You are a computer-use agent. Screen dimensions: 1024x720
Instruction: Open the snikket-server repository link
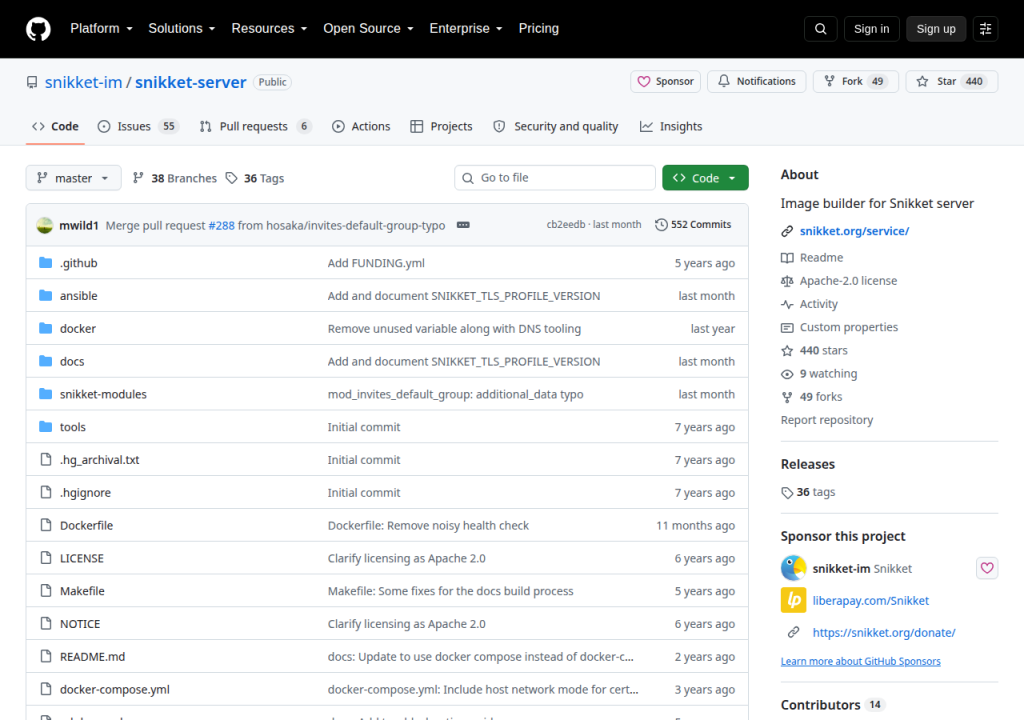(x=191, y=82)
